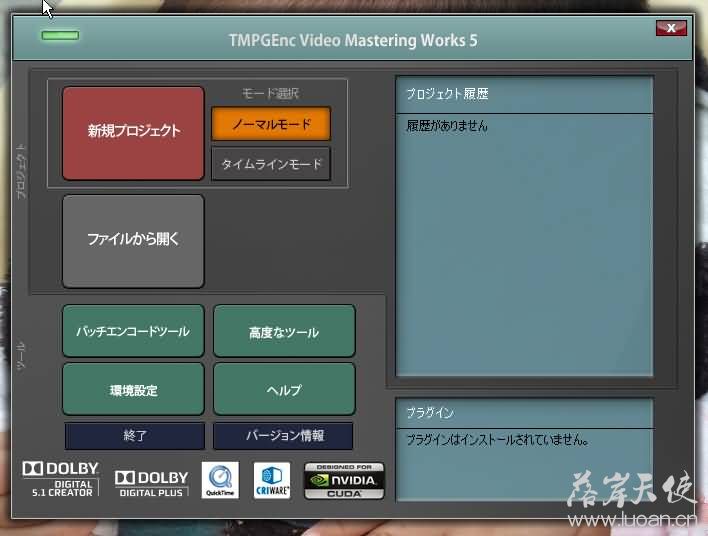Open ファイルから開く (open from file)
This screenshot has height=536, width=708.
pyautogui.click(x=133, y=241)
